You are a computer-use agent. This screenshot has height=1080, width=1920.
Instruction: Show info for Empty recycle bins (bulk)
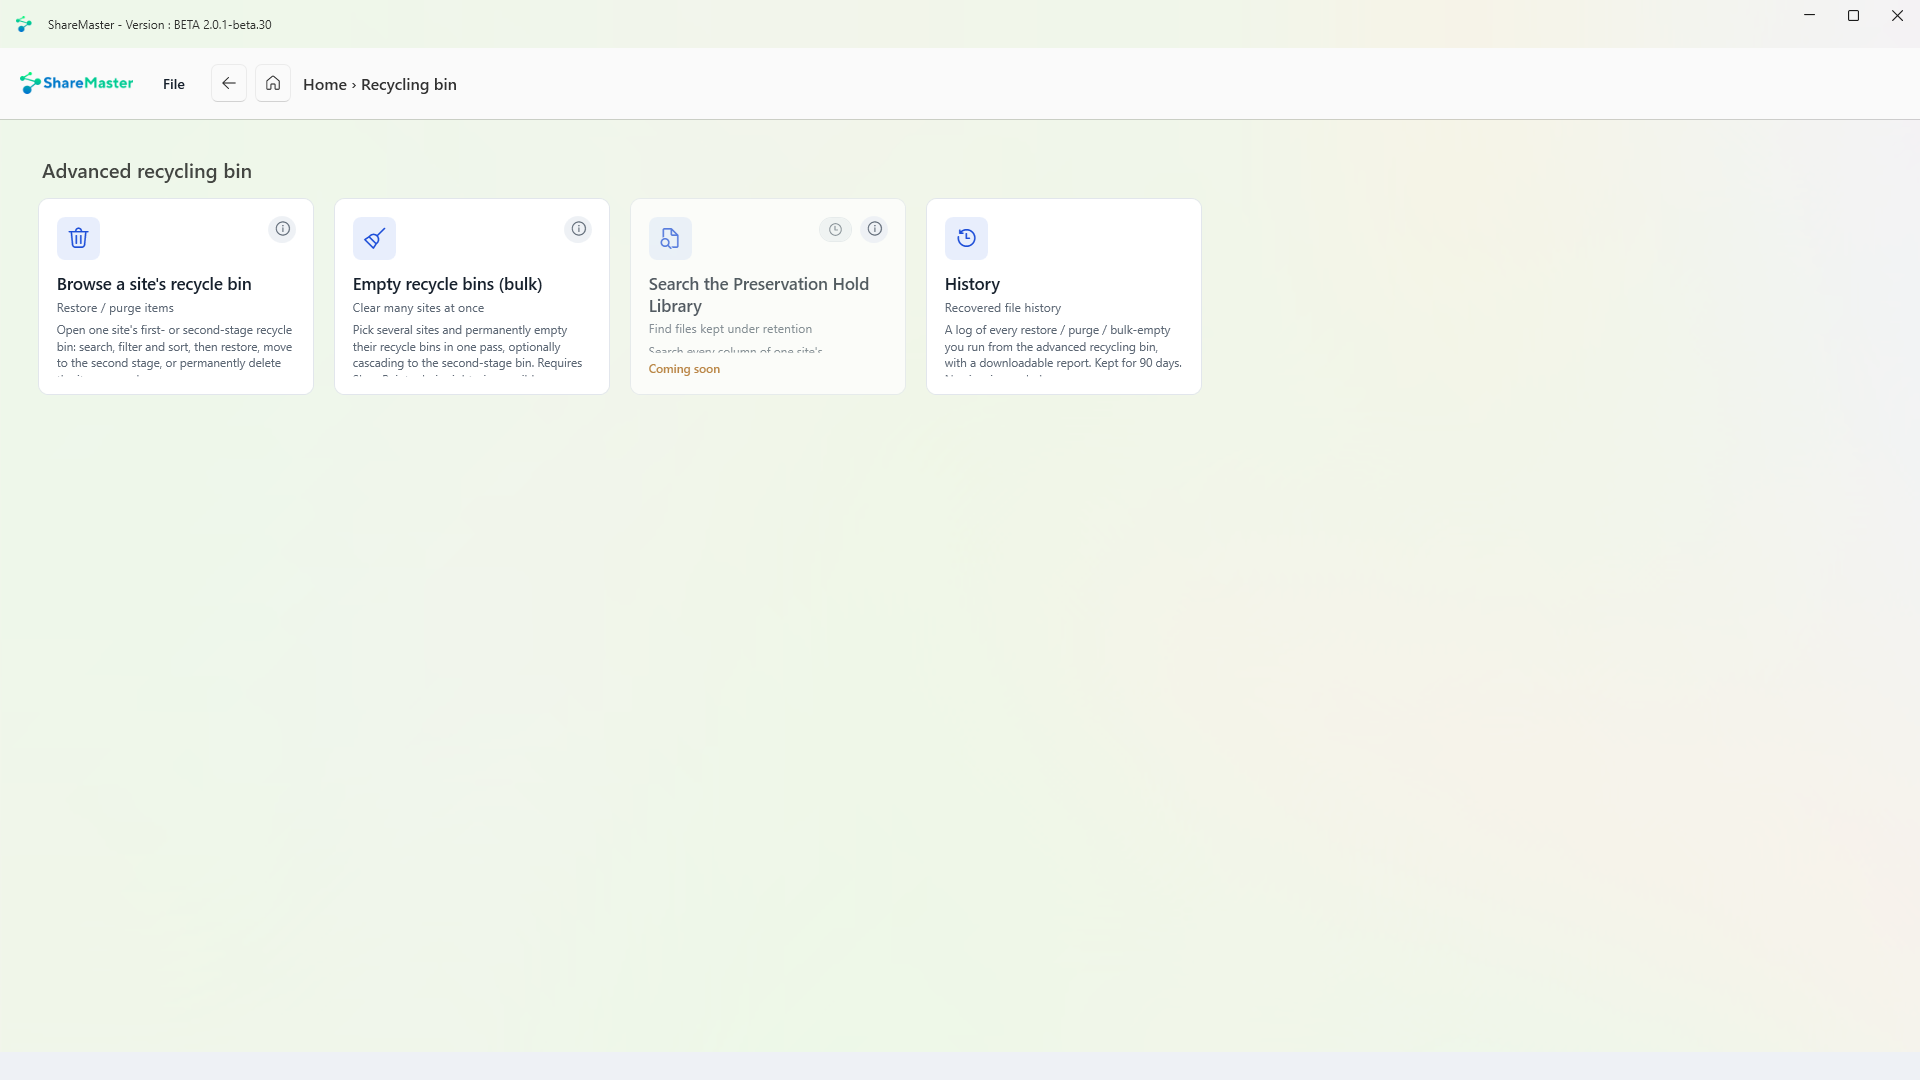(579, 229)
